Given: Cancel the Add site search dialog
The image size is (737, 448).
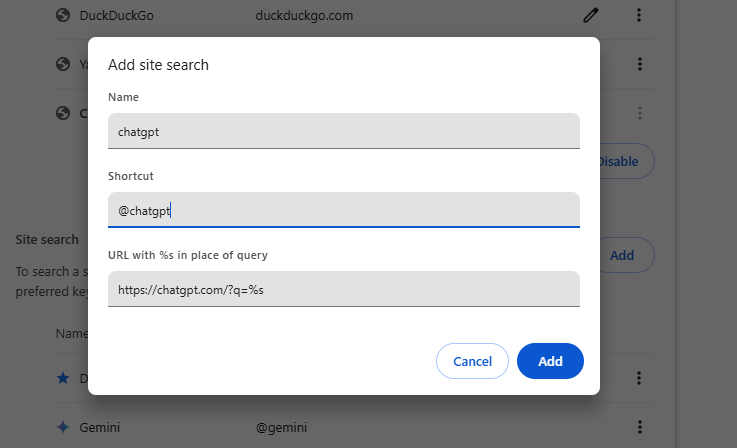Looking at the screenshot, I should [472, 361].
